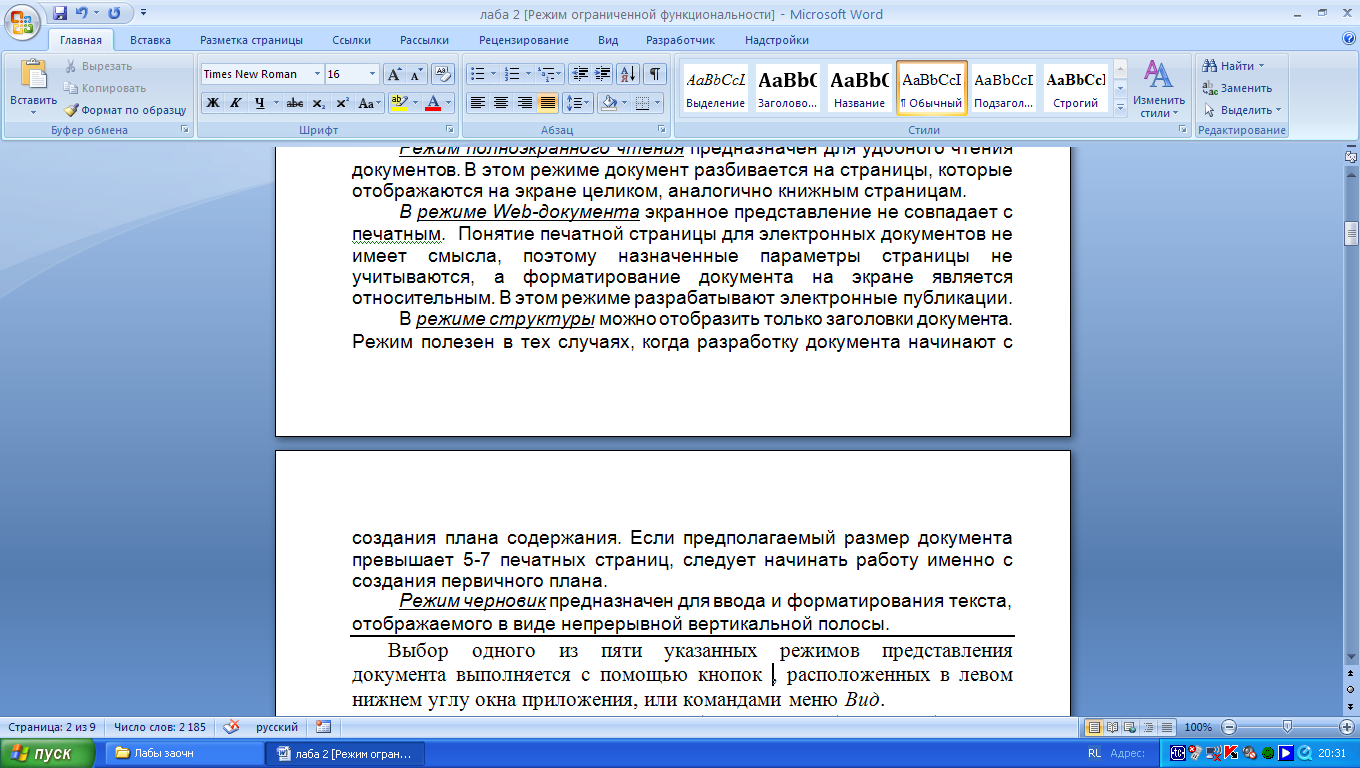
Task: Click the spelling check status icon
Action: 231,727
